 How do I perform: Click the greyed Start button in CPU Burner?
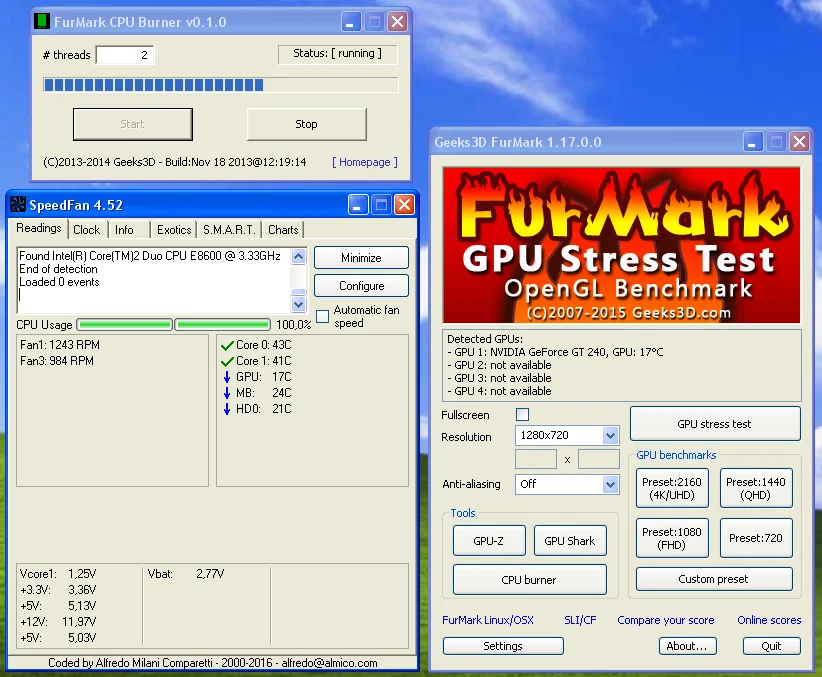[x=133, y=124]
